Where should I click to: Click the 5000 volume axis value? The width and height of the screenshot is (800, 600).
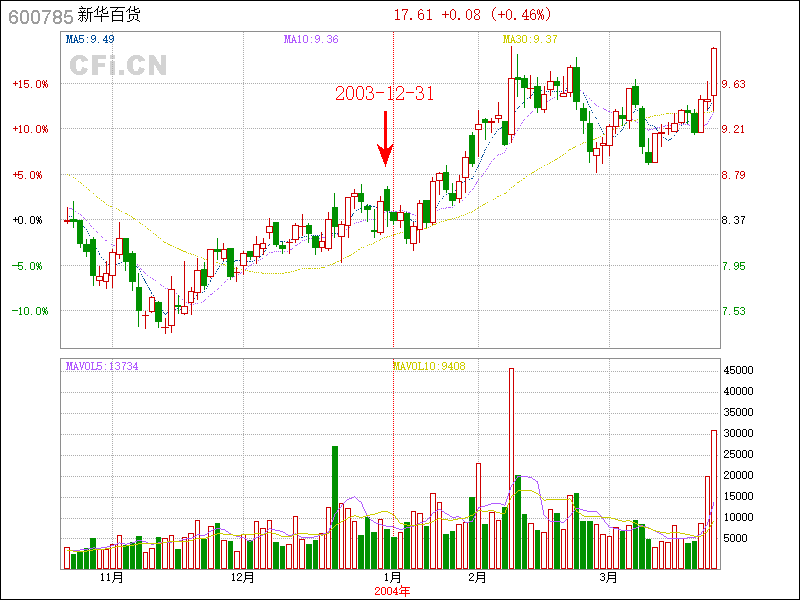[x=736, y=538]
